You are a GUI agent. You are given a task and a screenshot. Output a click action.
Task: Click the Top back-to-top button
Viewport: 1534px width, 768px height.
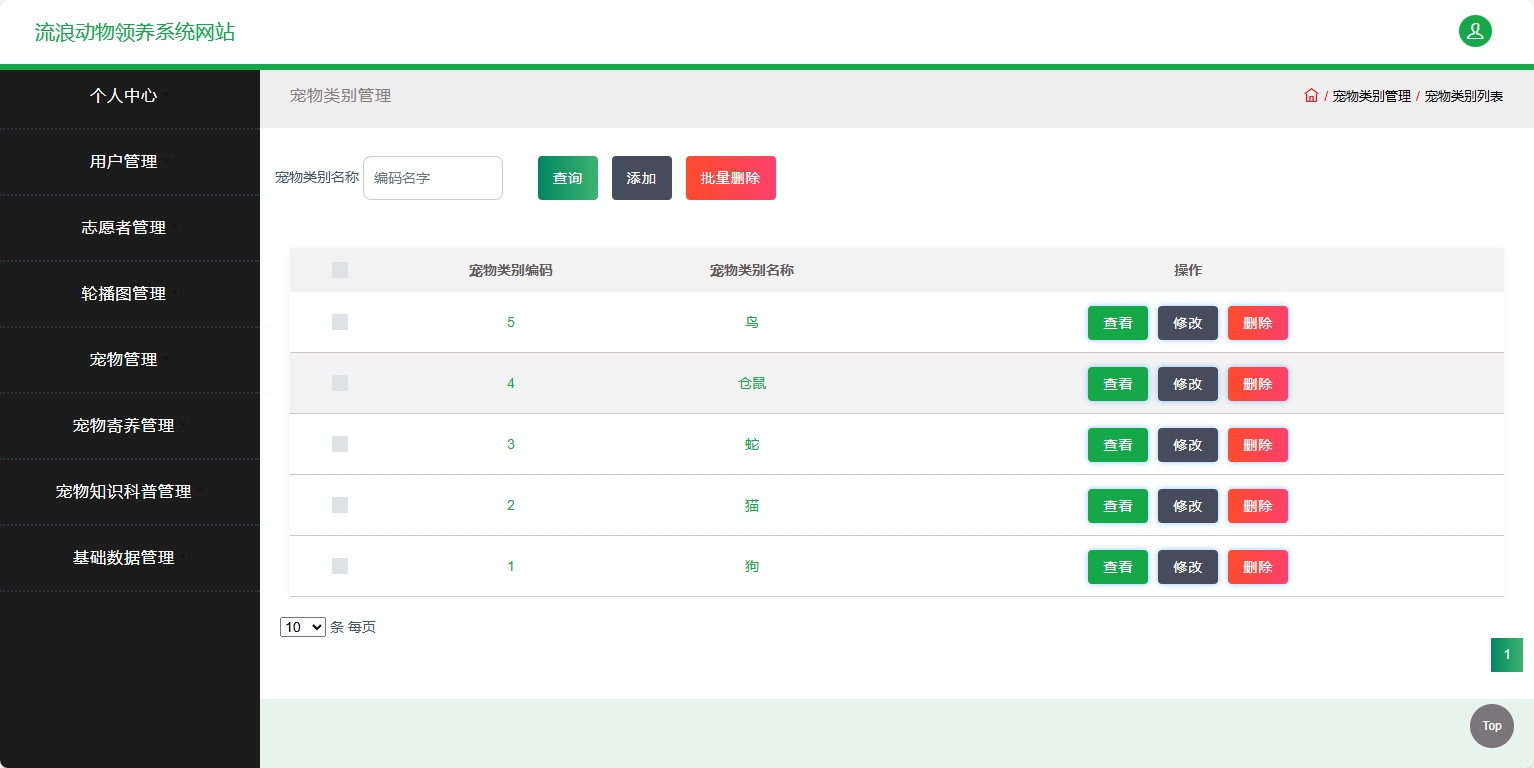(x=1492, y=726)
